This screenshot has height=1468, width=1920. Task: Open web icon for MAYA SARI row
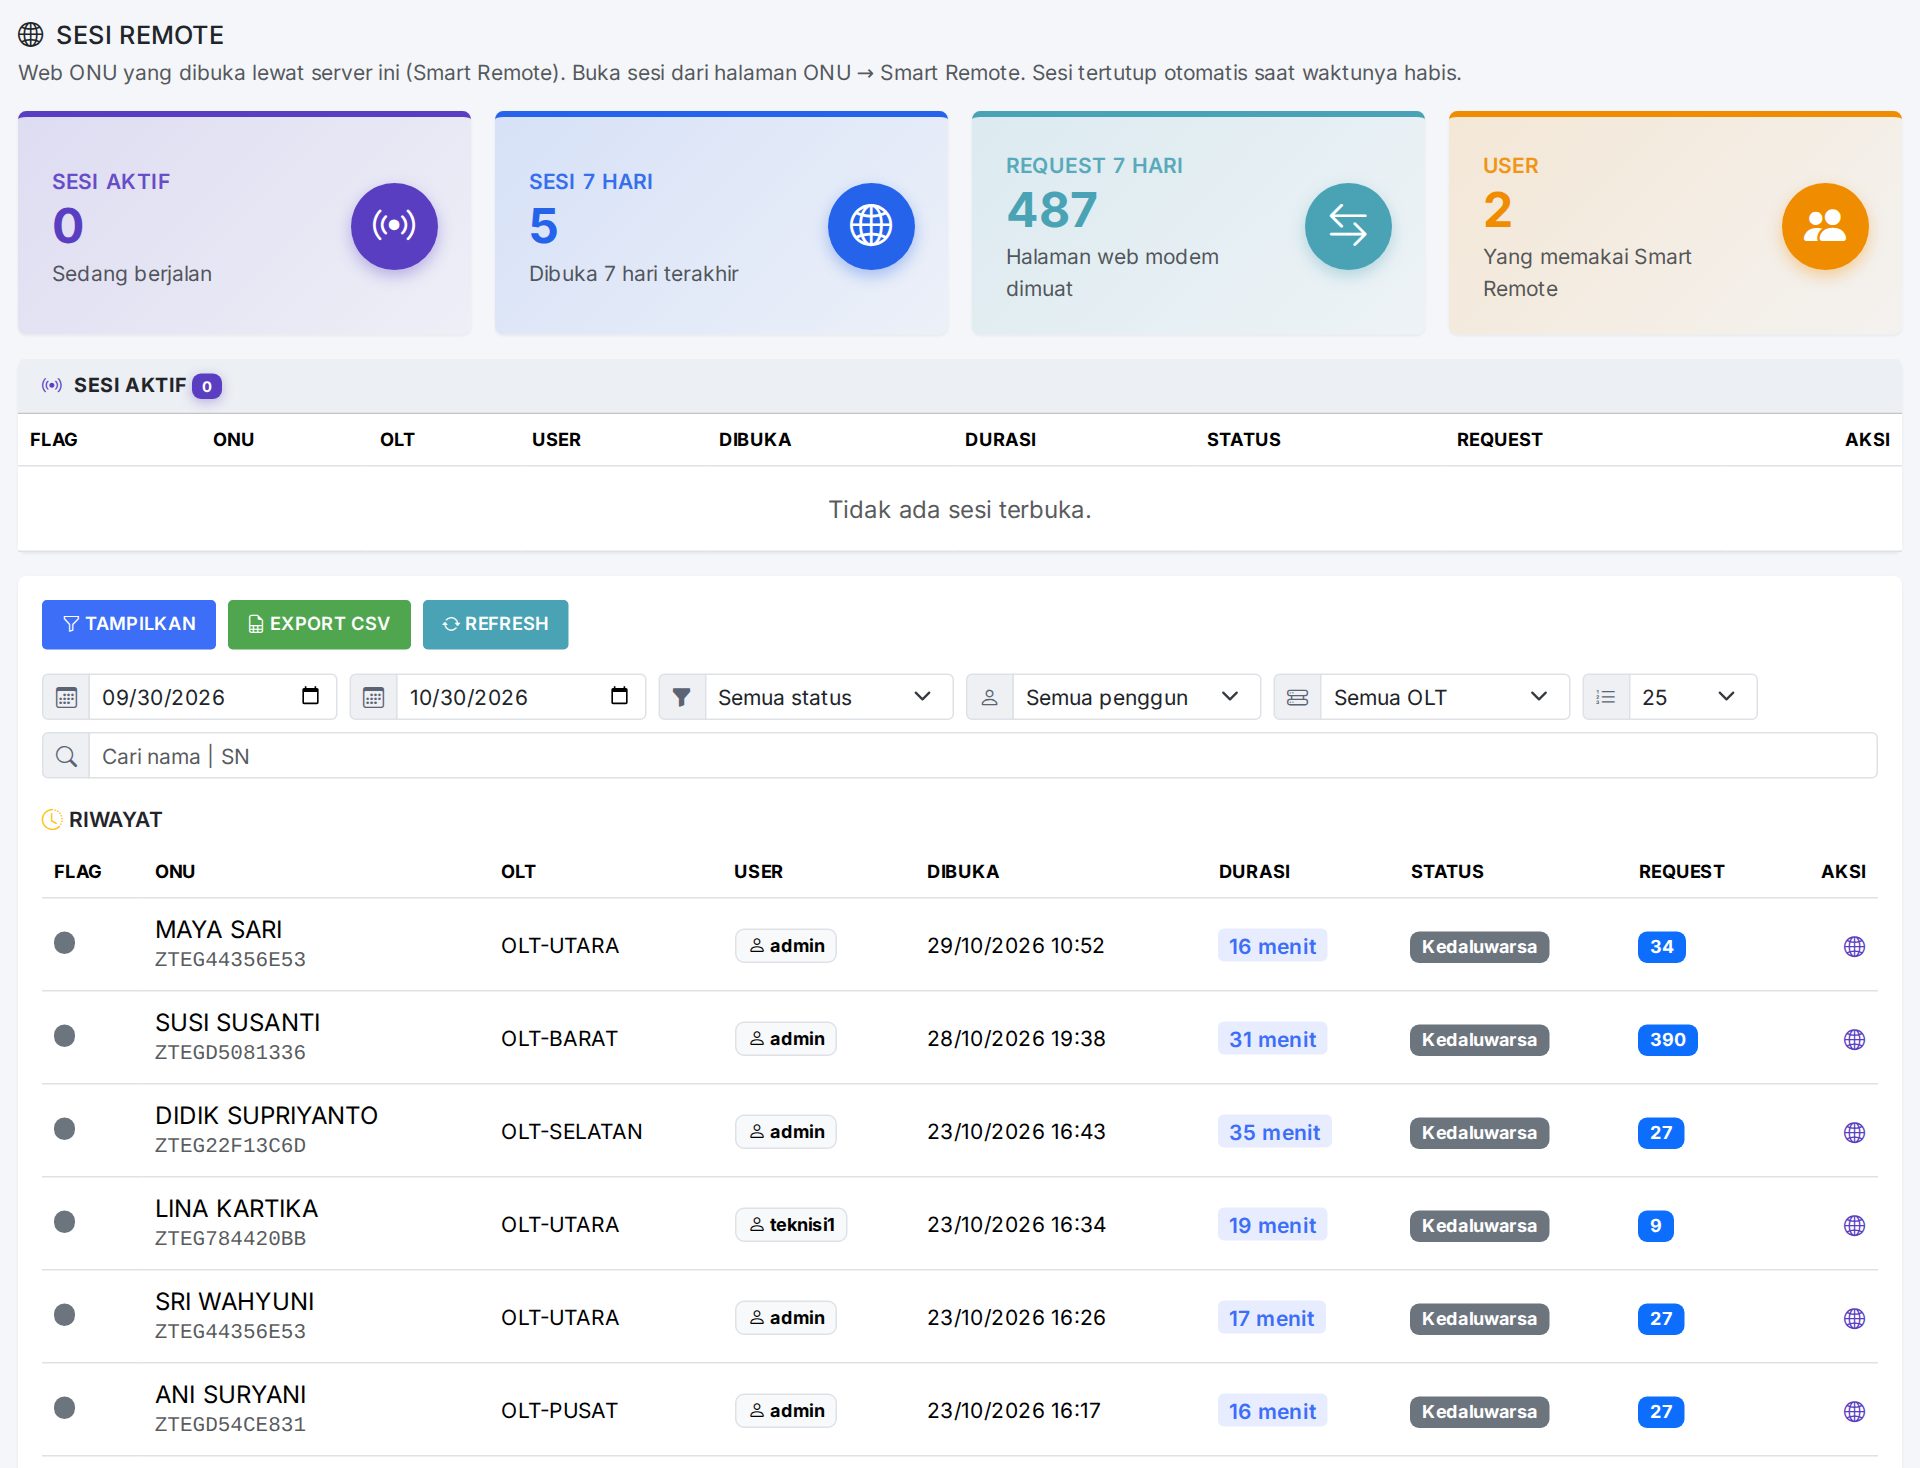point(1854,946)
